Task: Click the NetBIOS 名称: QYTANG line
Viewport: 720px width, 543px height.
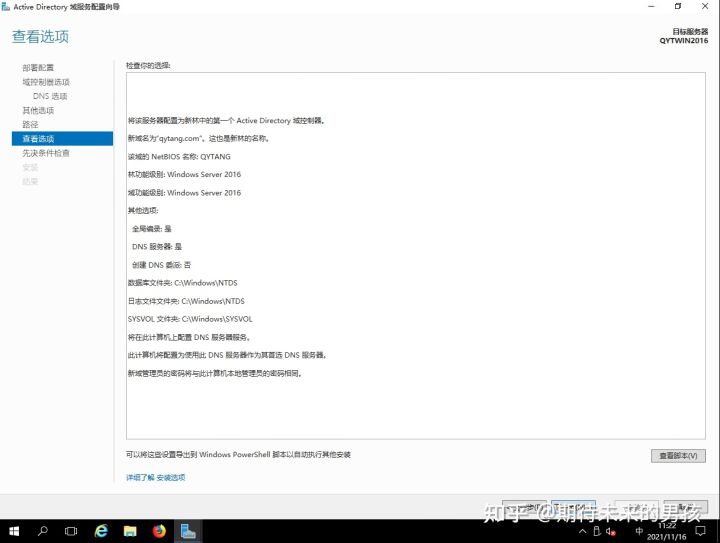Action: click(x=179, y=157)
